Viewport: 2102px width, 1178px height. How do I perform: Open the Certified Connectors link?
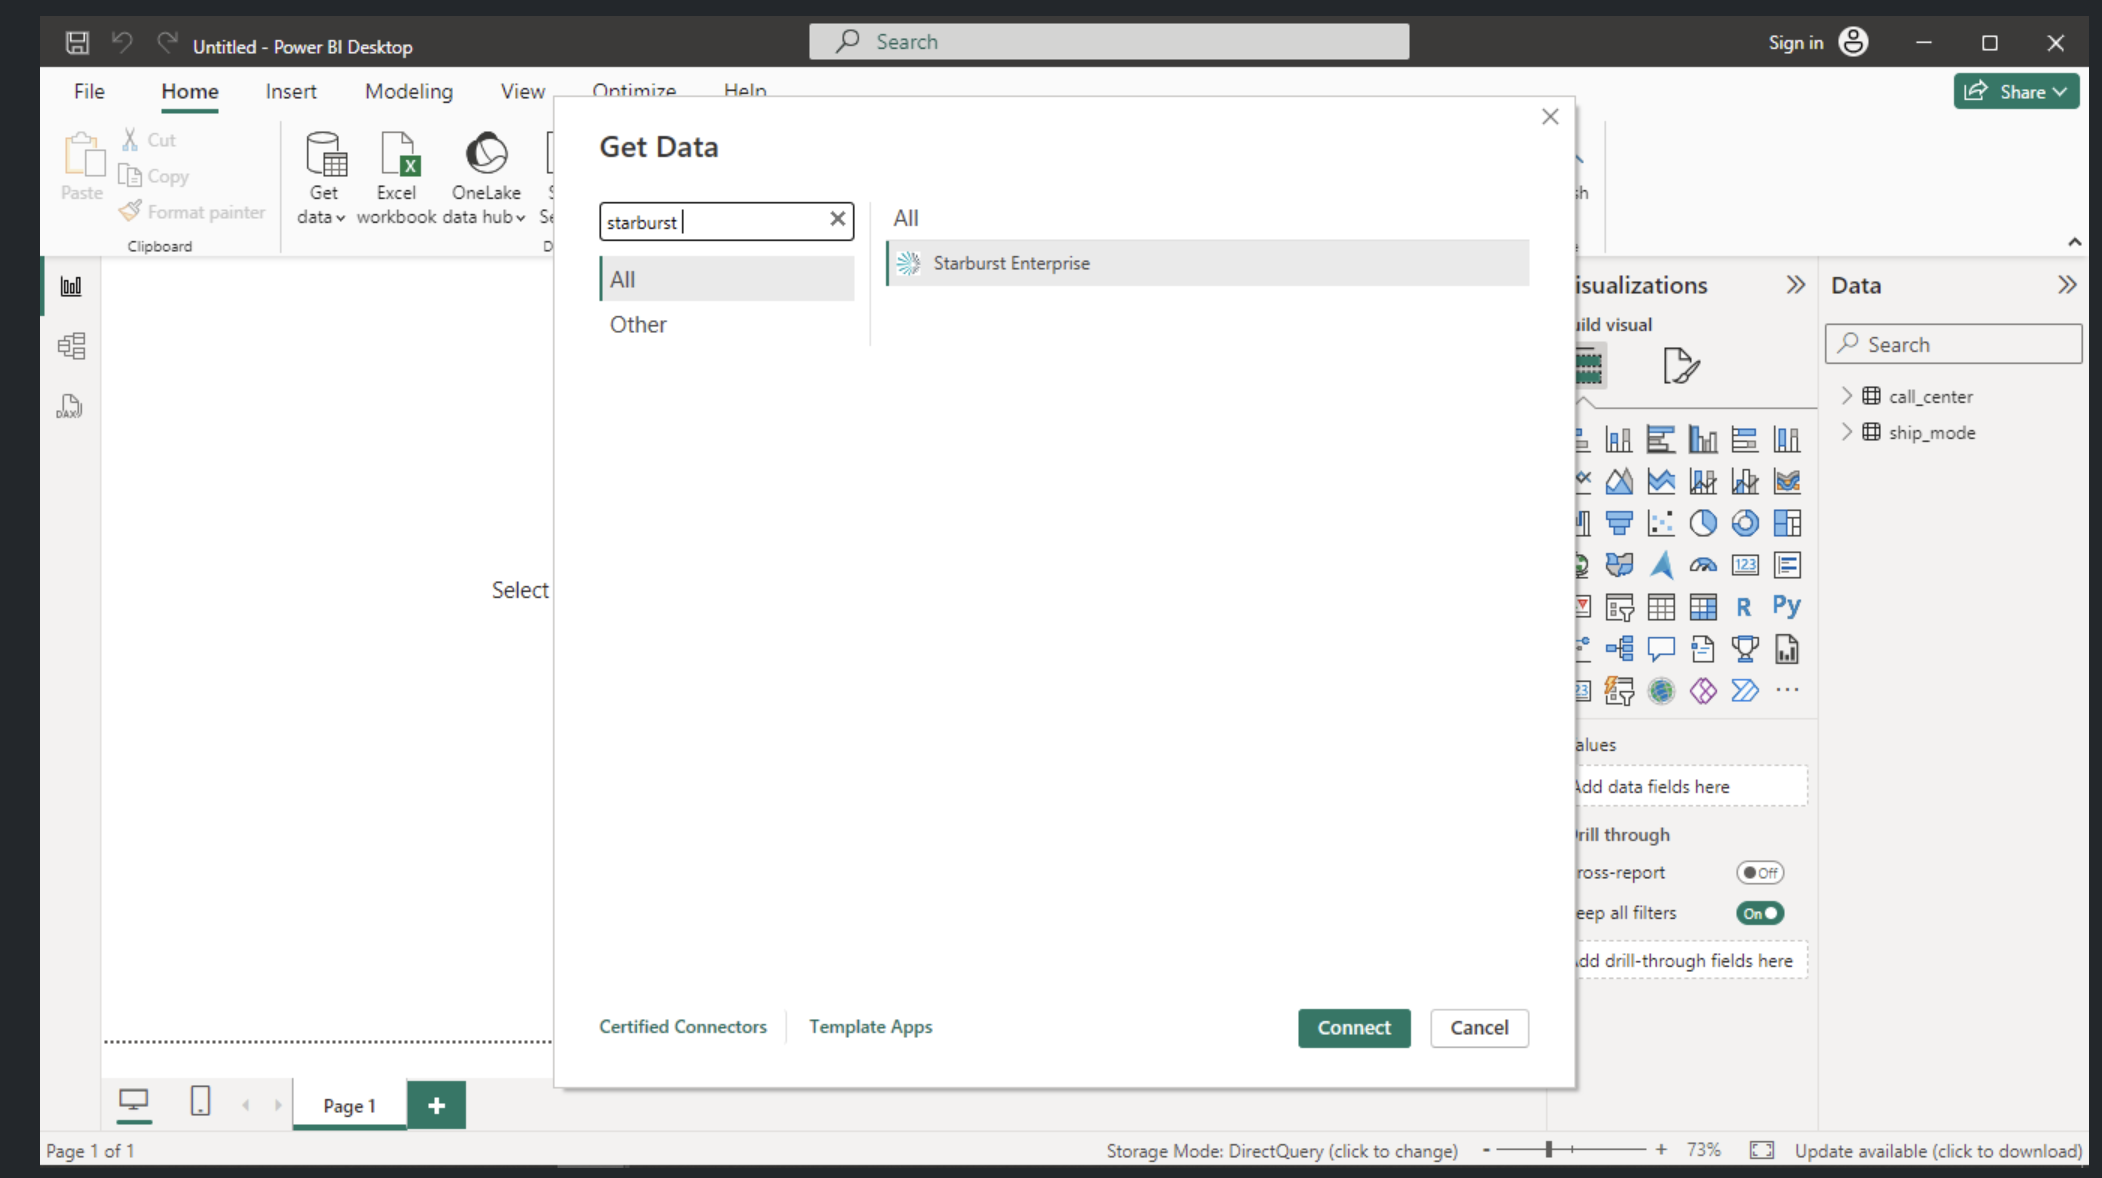tap(683, 1026)
